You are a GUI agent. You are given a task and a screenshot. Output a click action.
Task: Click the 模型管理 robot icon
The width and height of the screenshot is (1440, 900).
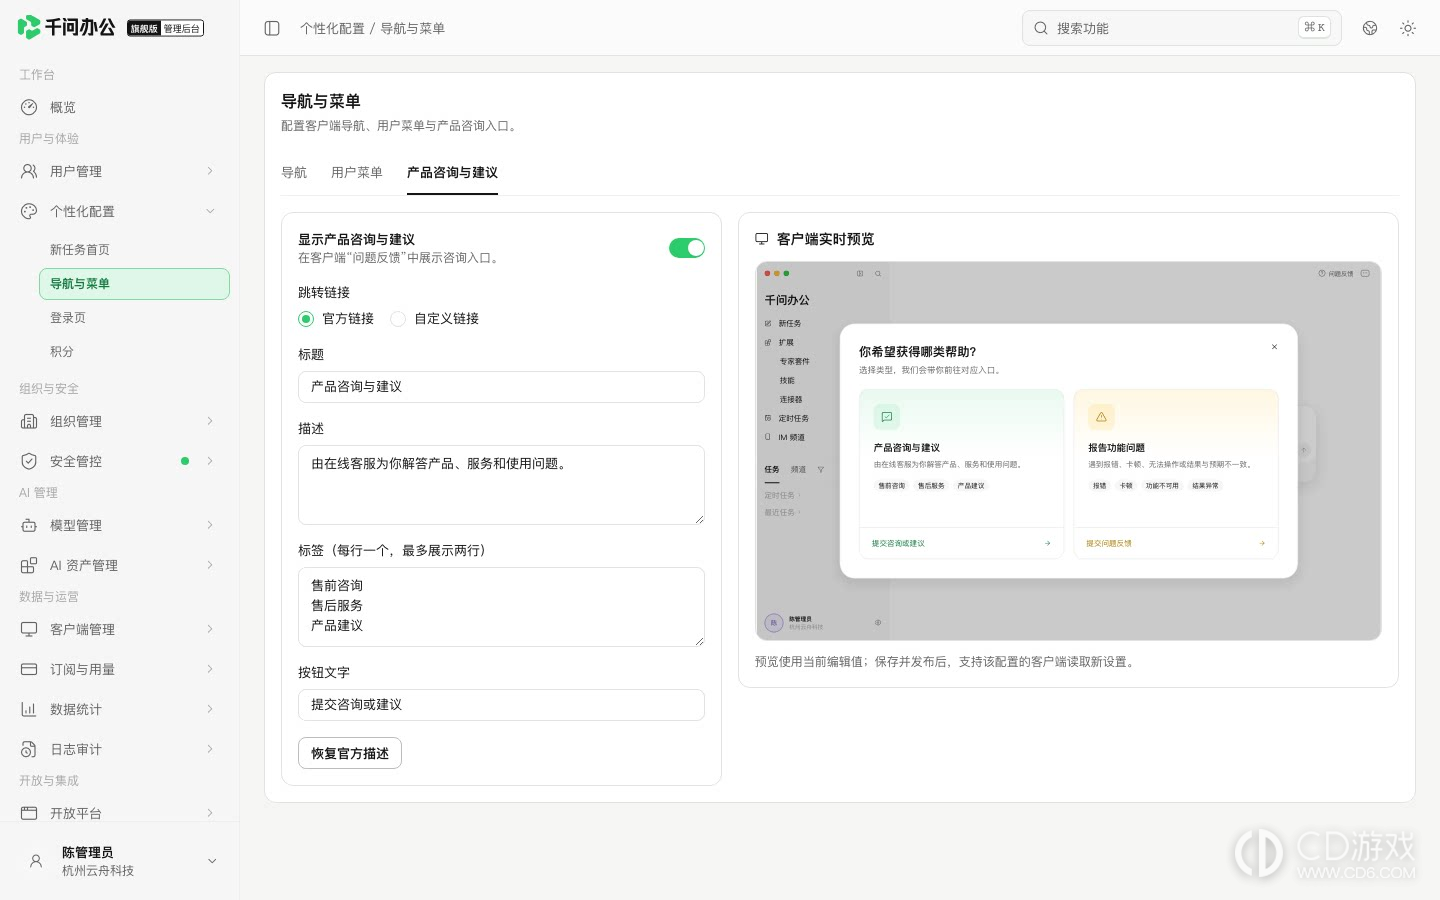click(29, 525)
